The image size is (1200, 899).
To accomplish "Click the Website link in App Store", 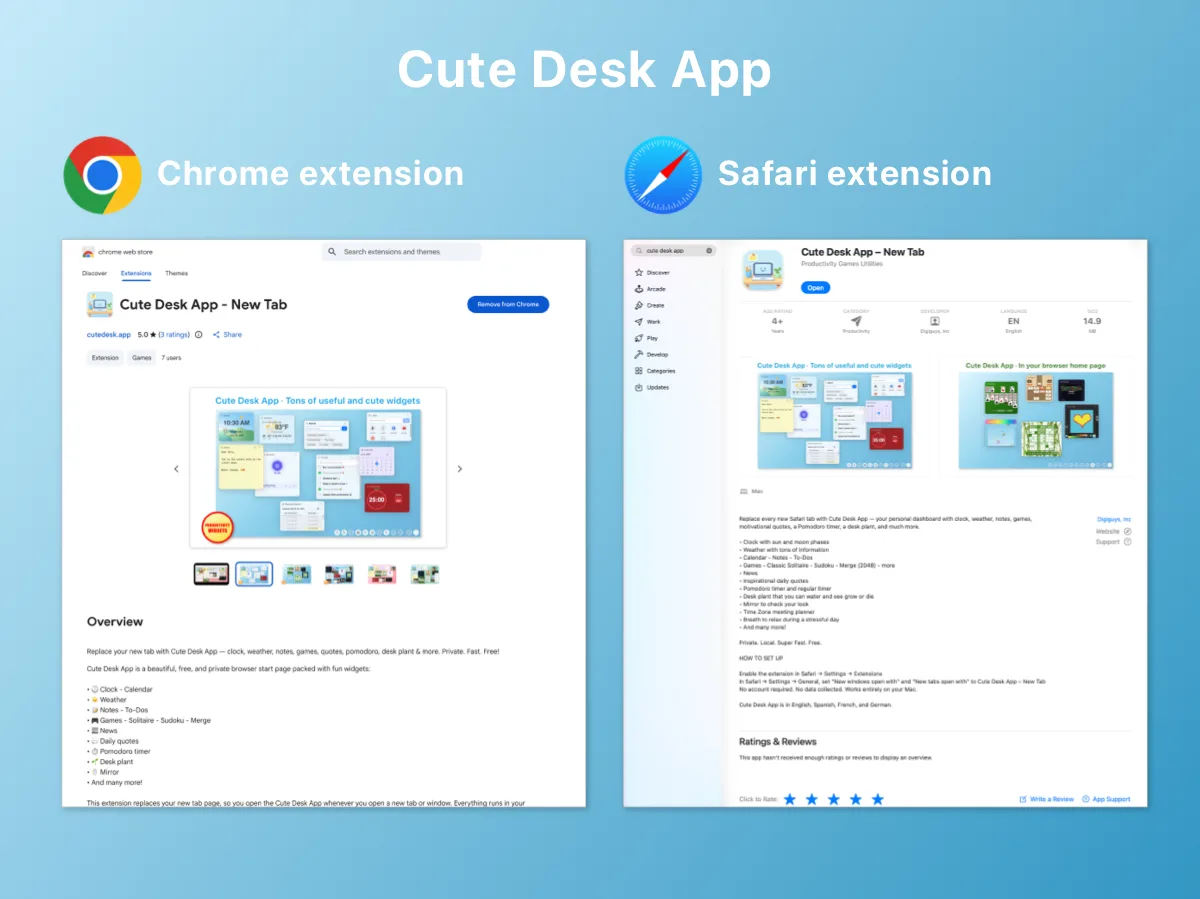I will [x=1113, y=531].
